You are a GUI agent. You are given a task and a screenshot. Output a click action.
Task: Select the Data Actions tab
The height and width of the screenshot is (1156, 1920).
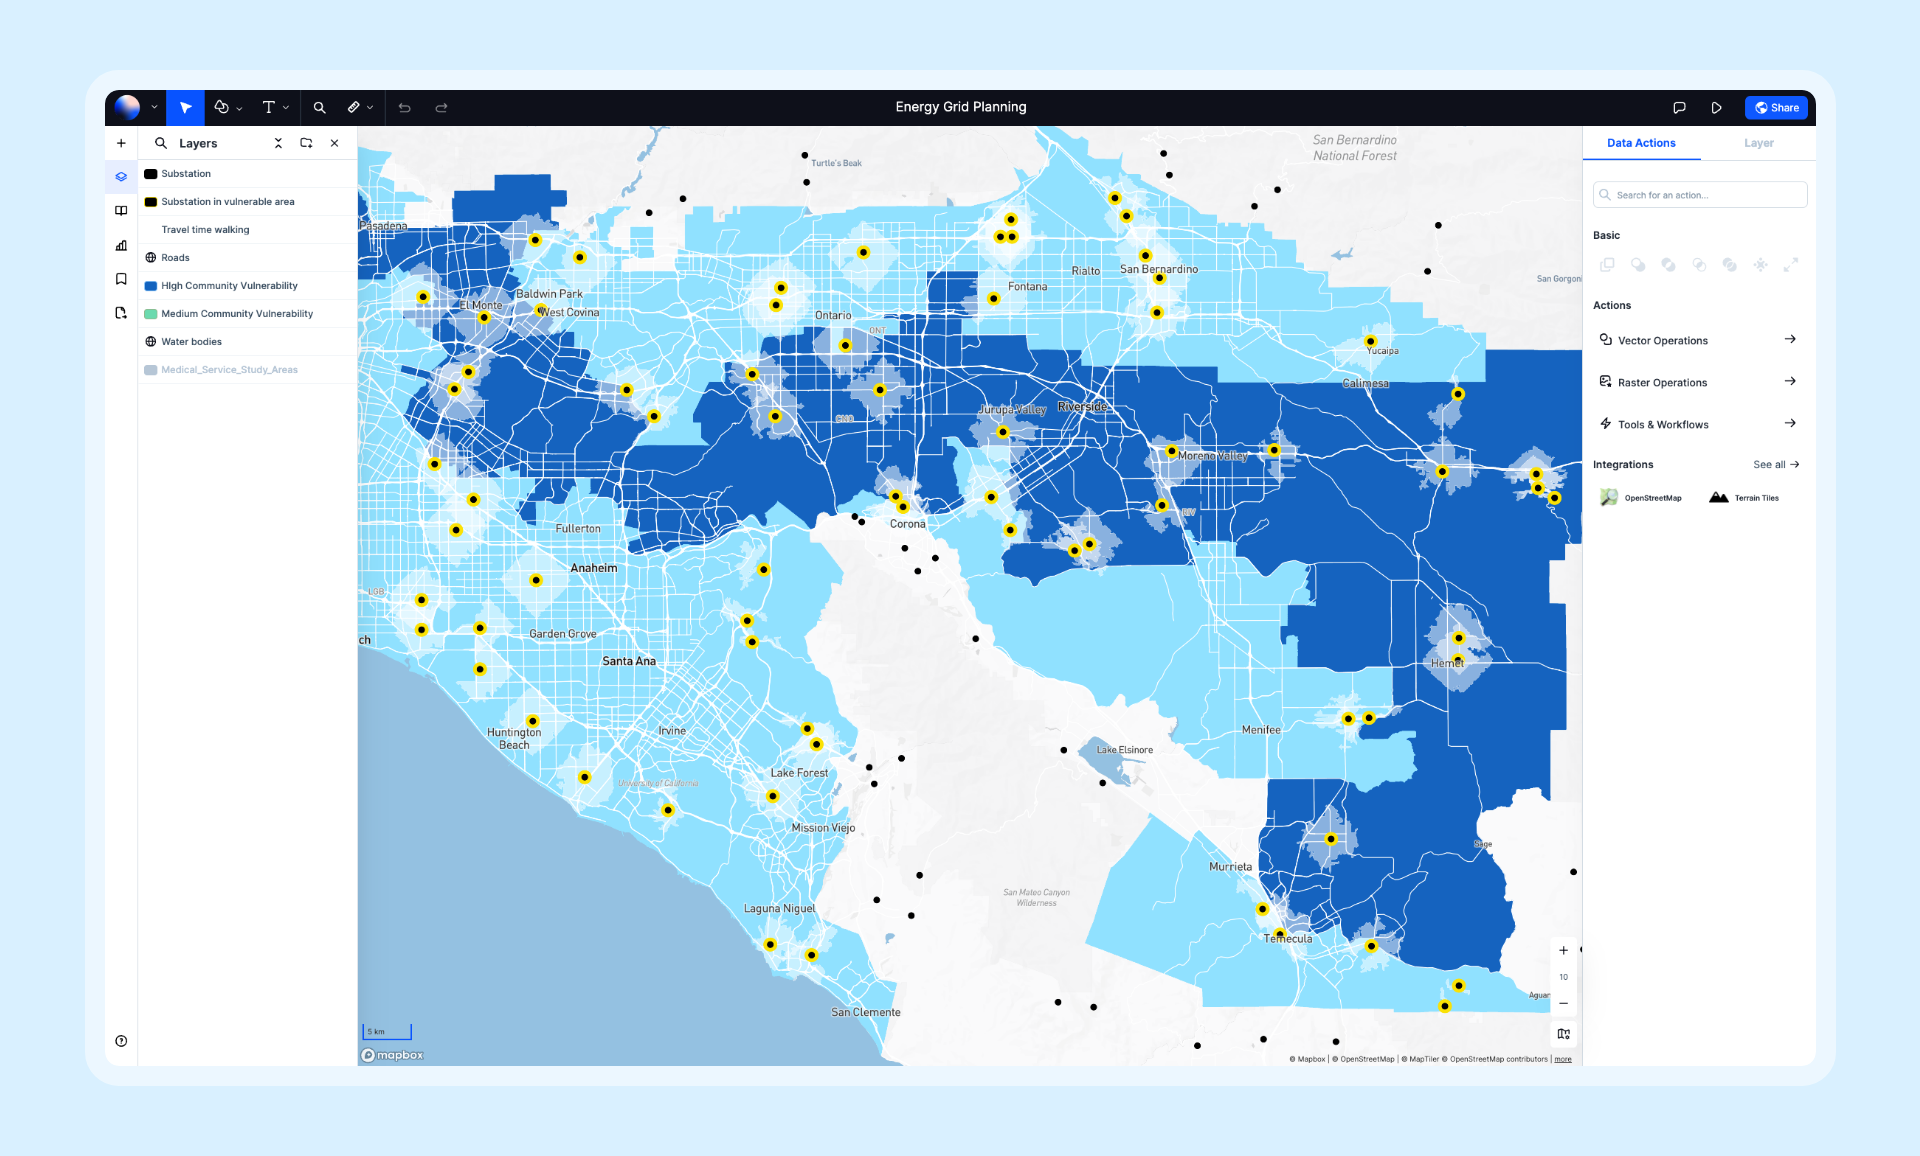click(1641, 143)
